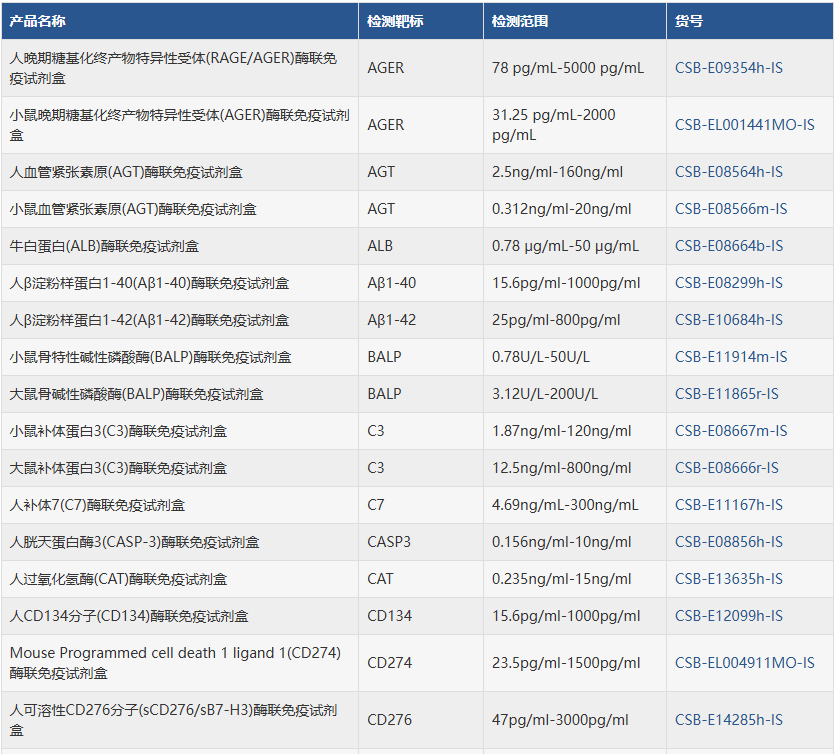Click range 0.78 μg/mL-50 μg/mL
Viewport: 835px width, 754px height.
tap(565, 246)
